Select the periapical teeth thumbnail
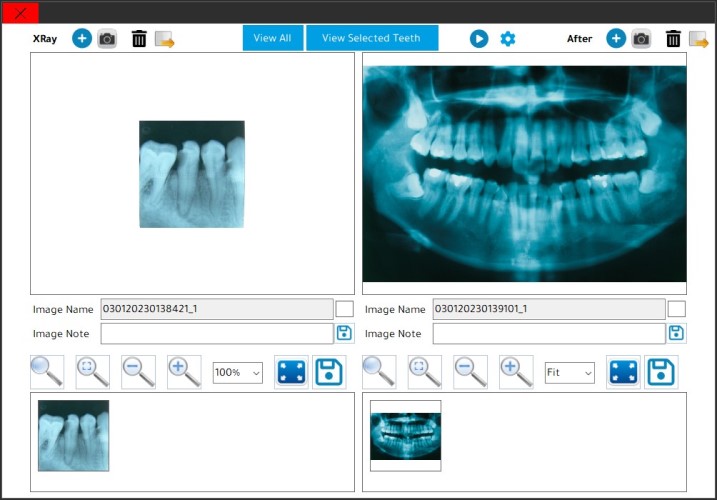Screen dimensions: 717x500 73,435
